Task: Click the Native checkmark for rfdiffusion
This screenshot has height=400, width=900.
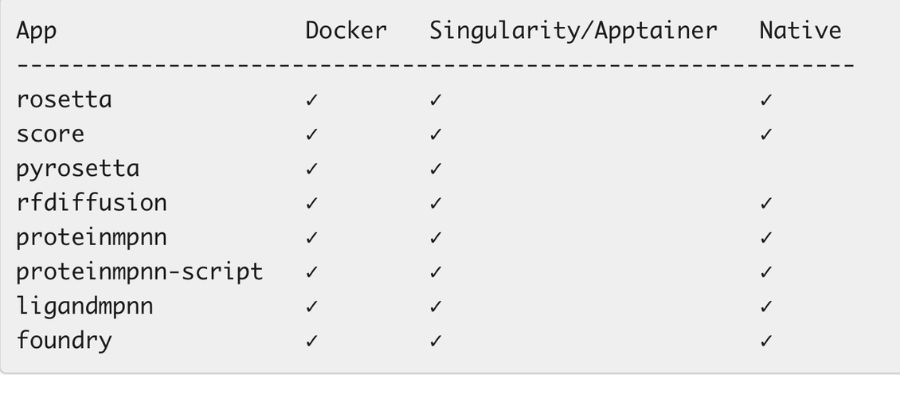Action: (x=766, y=204)
